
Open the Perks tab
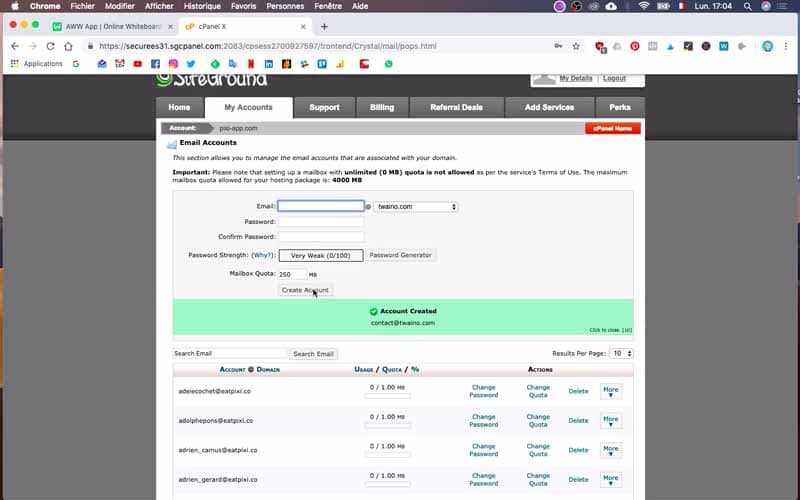pyautogui.click(x=619, y=107)
